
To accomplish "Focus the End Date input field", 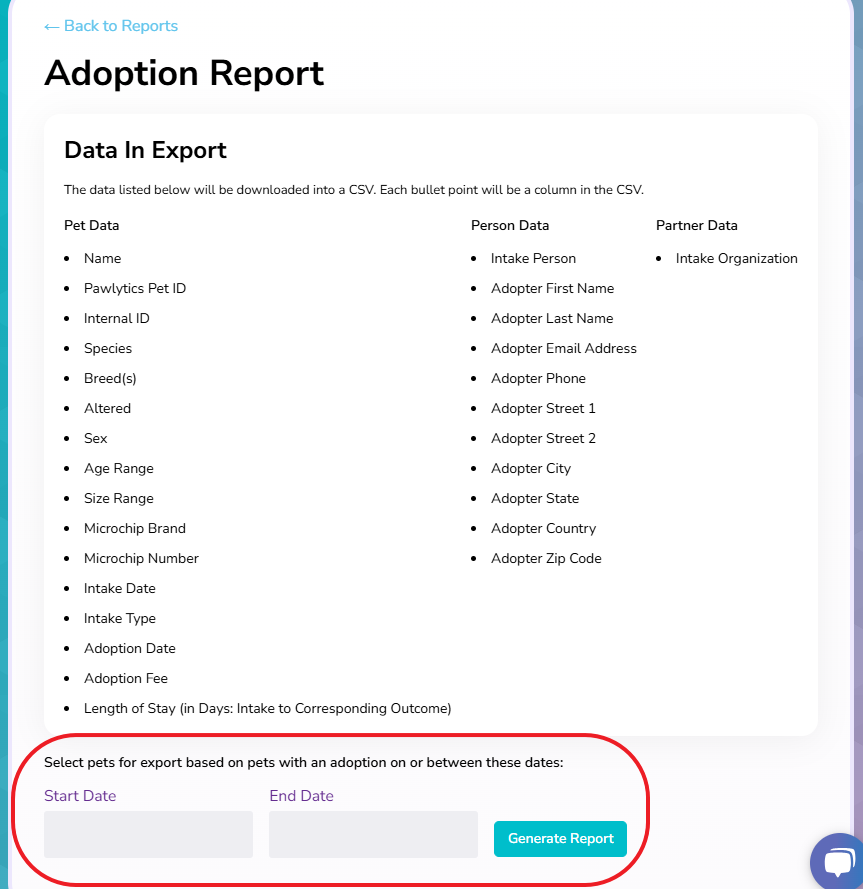I will click(x=373, y=834).
